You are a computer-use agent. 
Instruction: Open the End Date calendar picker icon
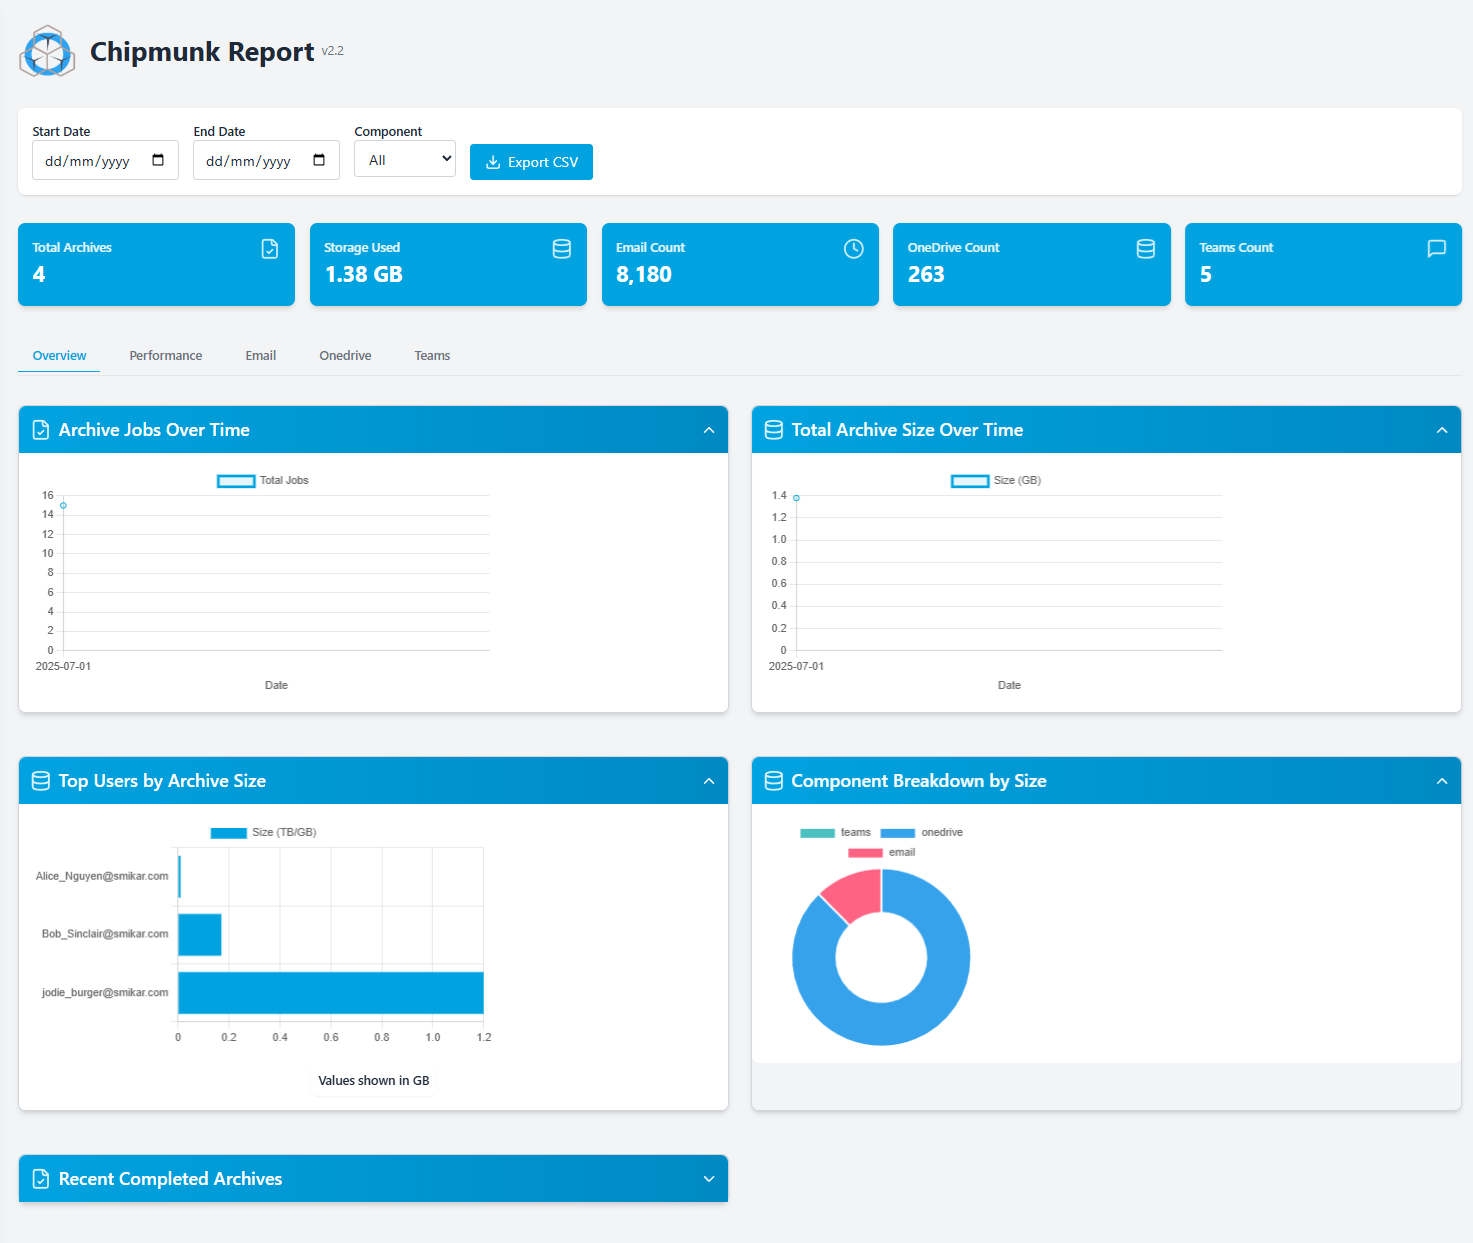click(319, 161)
